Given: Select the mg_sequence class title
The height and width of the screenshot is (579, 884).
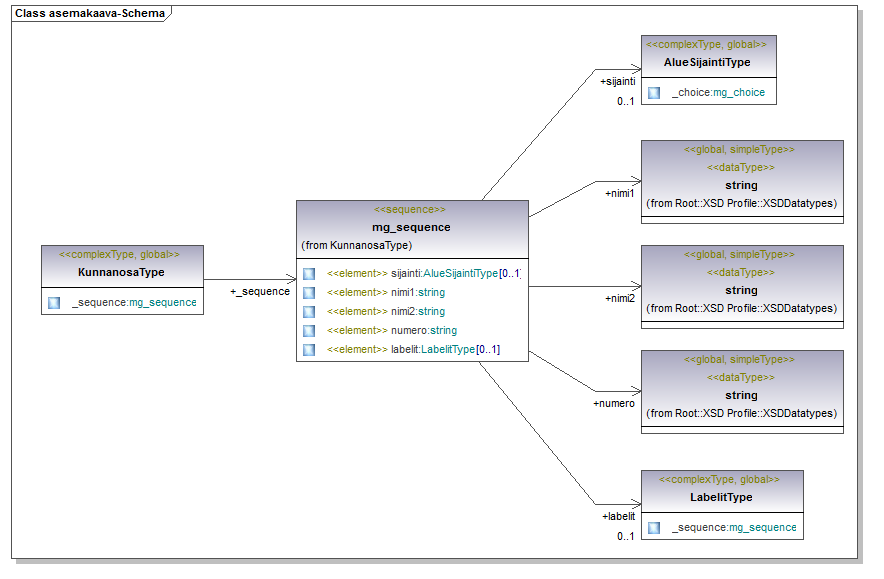Looking at the screenshot, I should pyautogui.click(x=411, y=227).
